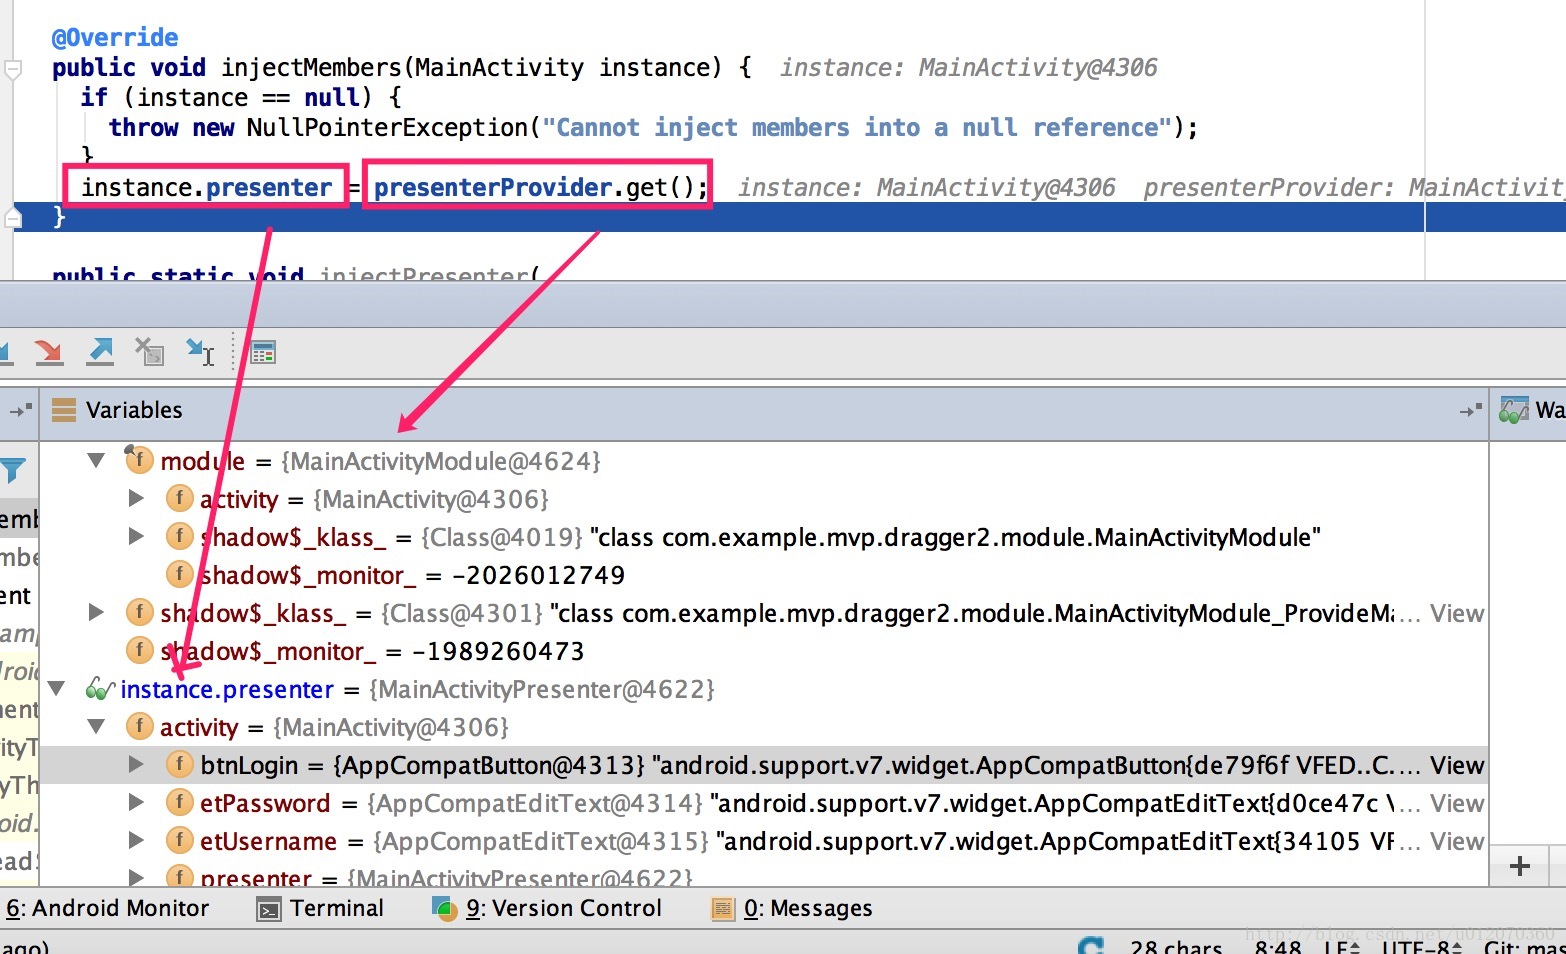The height and width of the screenshot is (954, 1566).
Task: Collapse activity under instance.presenter
Action: (96, 727)
